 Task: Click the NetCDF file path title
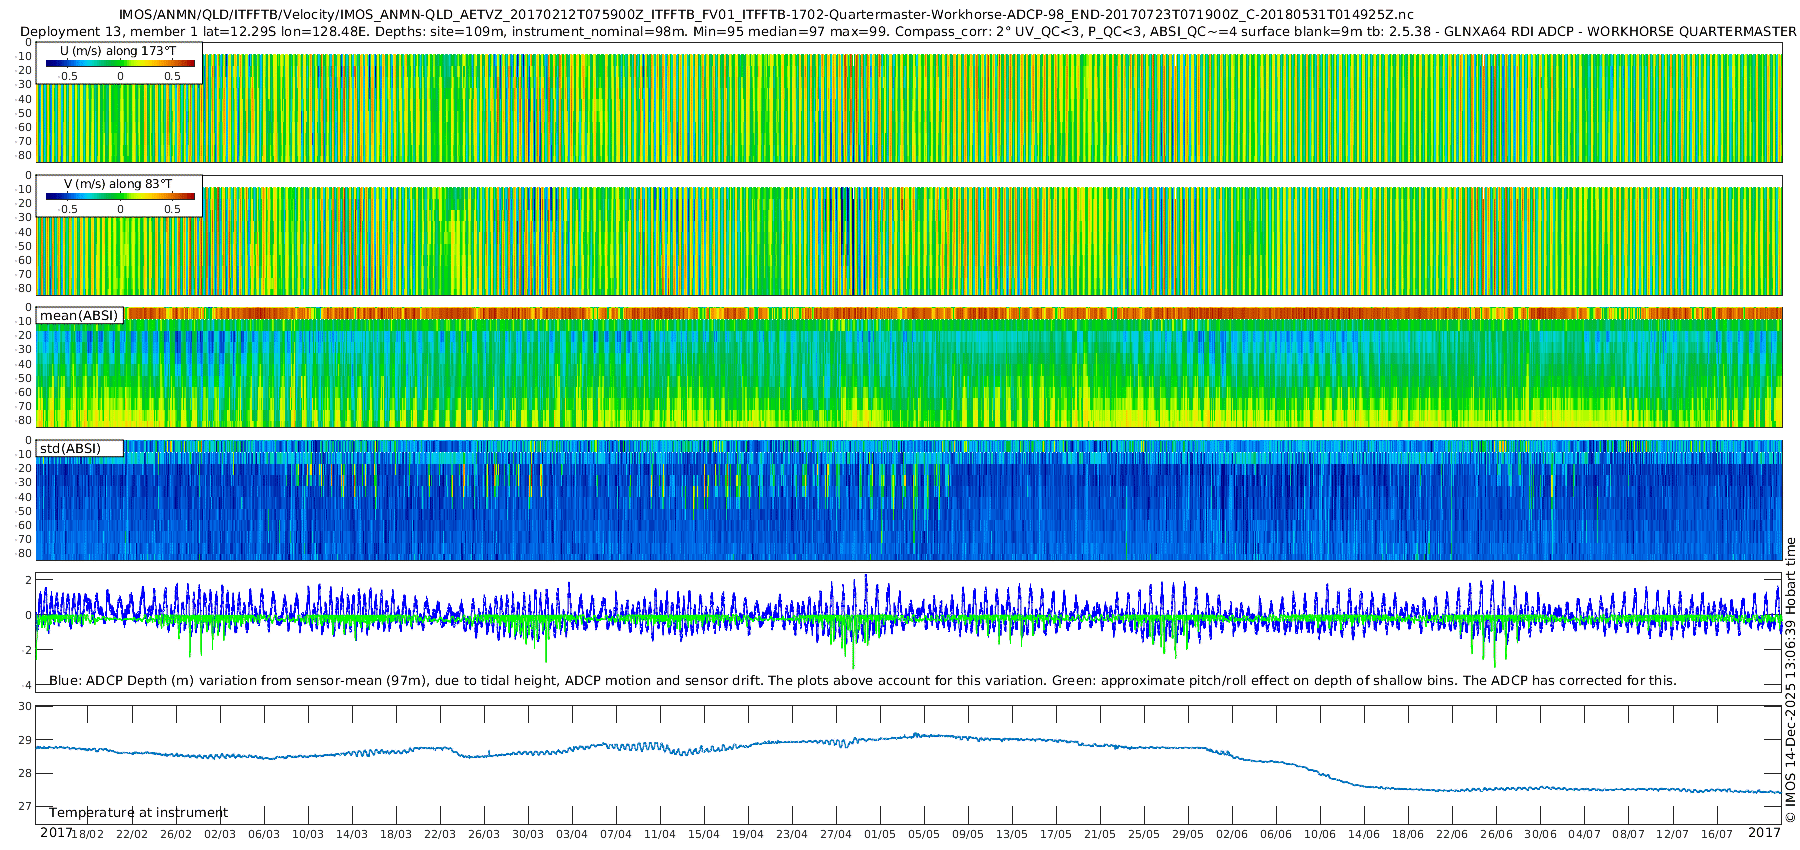click(766, 14)
